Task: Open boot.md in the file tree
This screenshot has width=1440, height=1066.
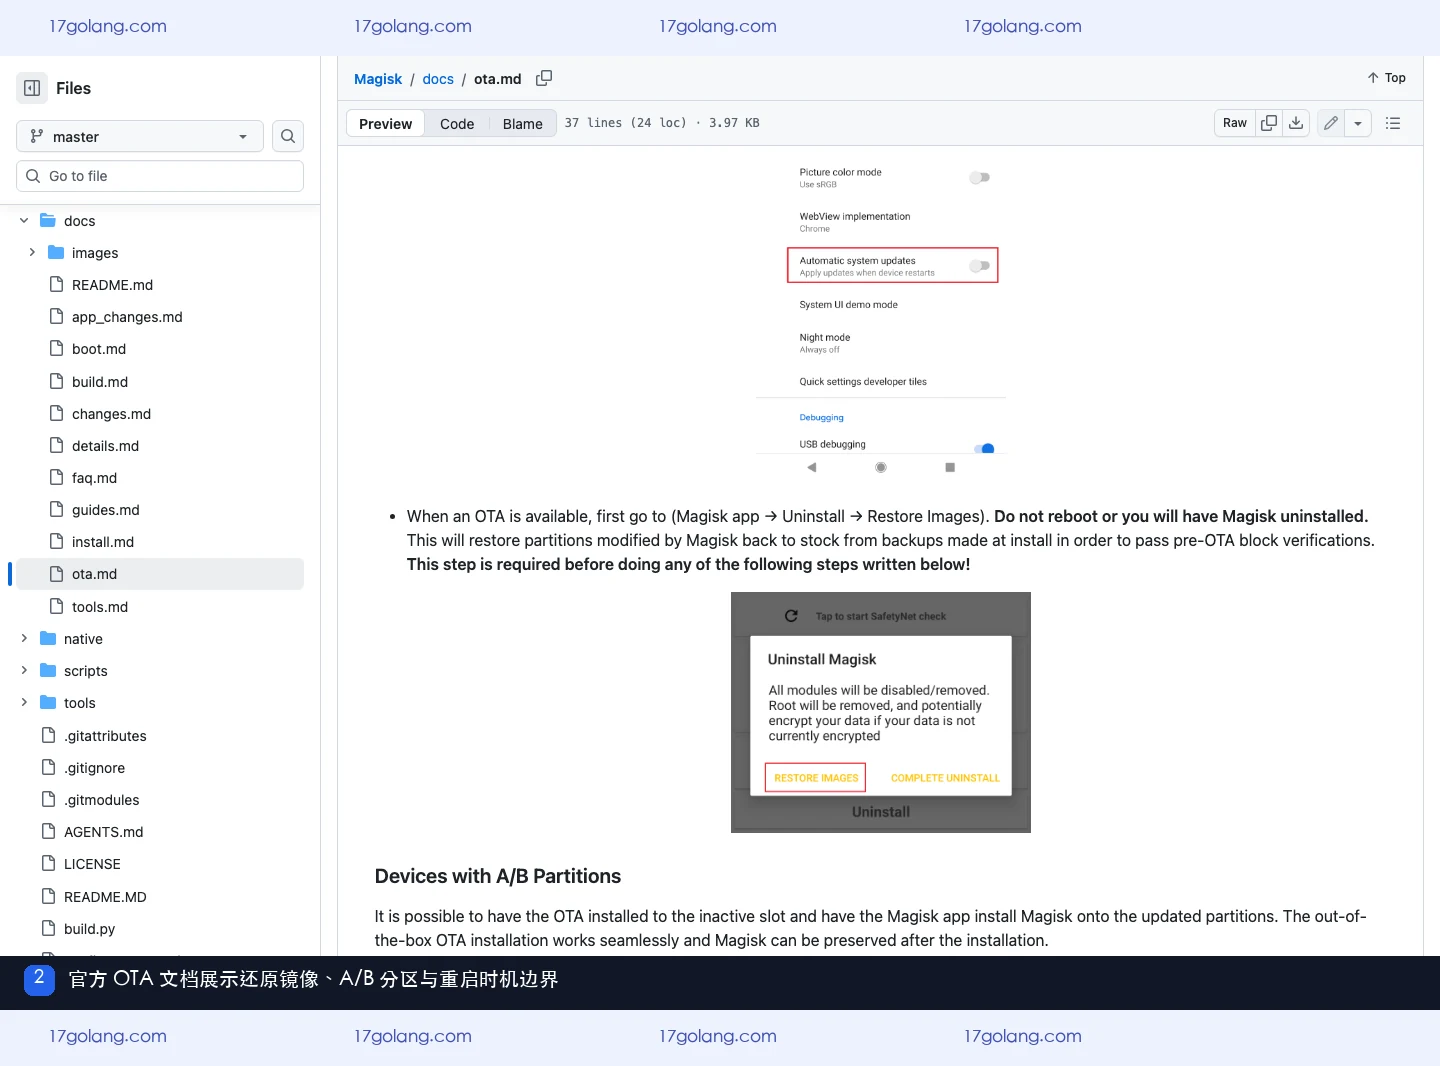Action: click(x=99, y=349)
